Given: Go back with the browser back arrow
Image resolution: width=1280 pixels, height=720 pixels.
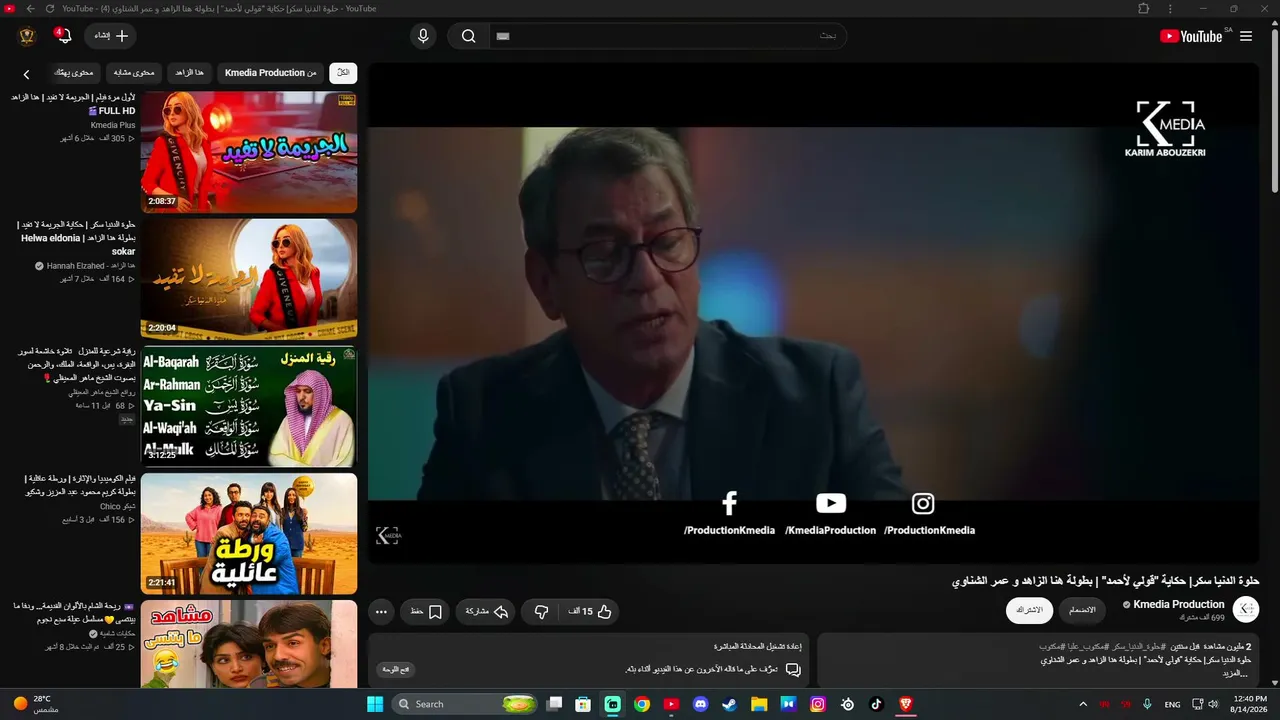Looking at the screenshot, I should point(30,8).
